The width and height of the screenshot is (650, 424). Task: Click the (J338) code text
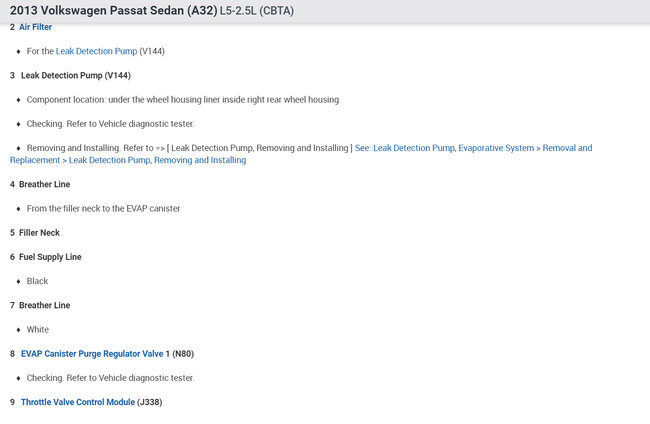[x=149, y=402]
